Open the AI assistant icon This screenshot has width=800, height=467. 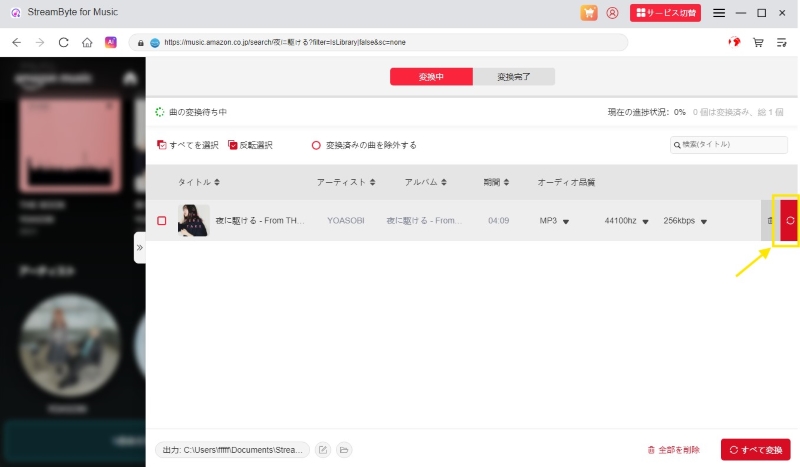coord(111,42)
